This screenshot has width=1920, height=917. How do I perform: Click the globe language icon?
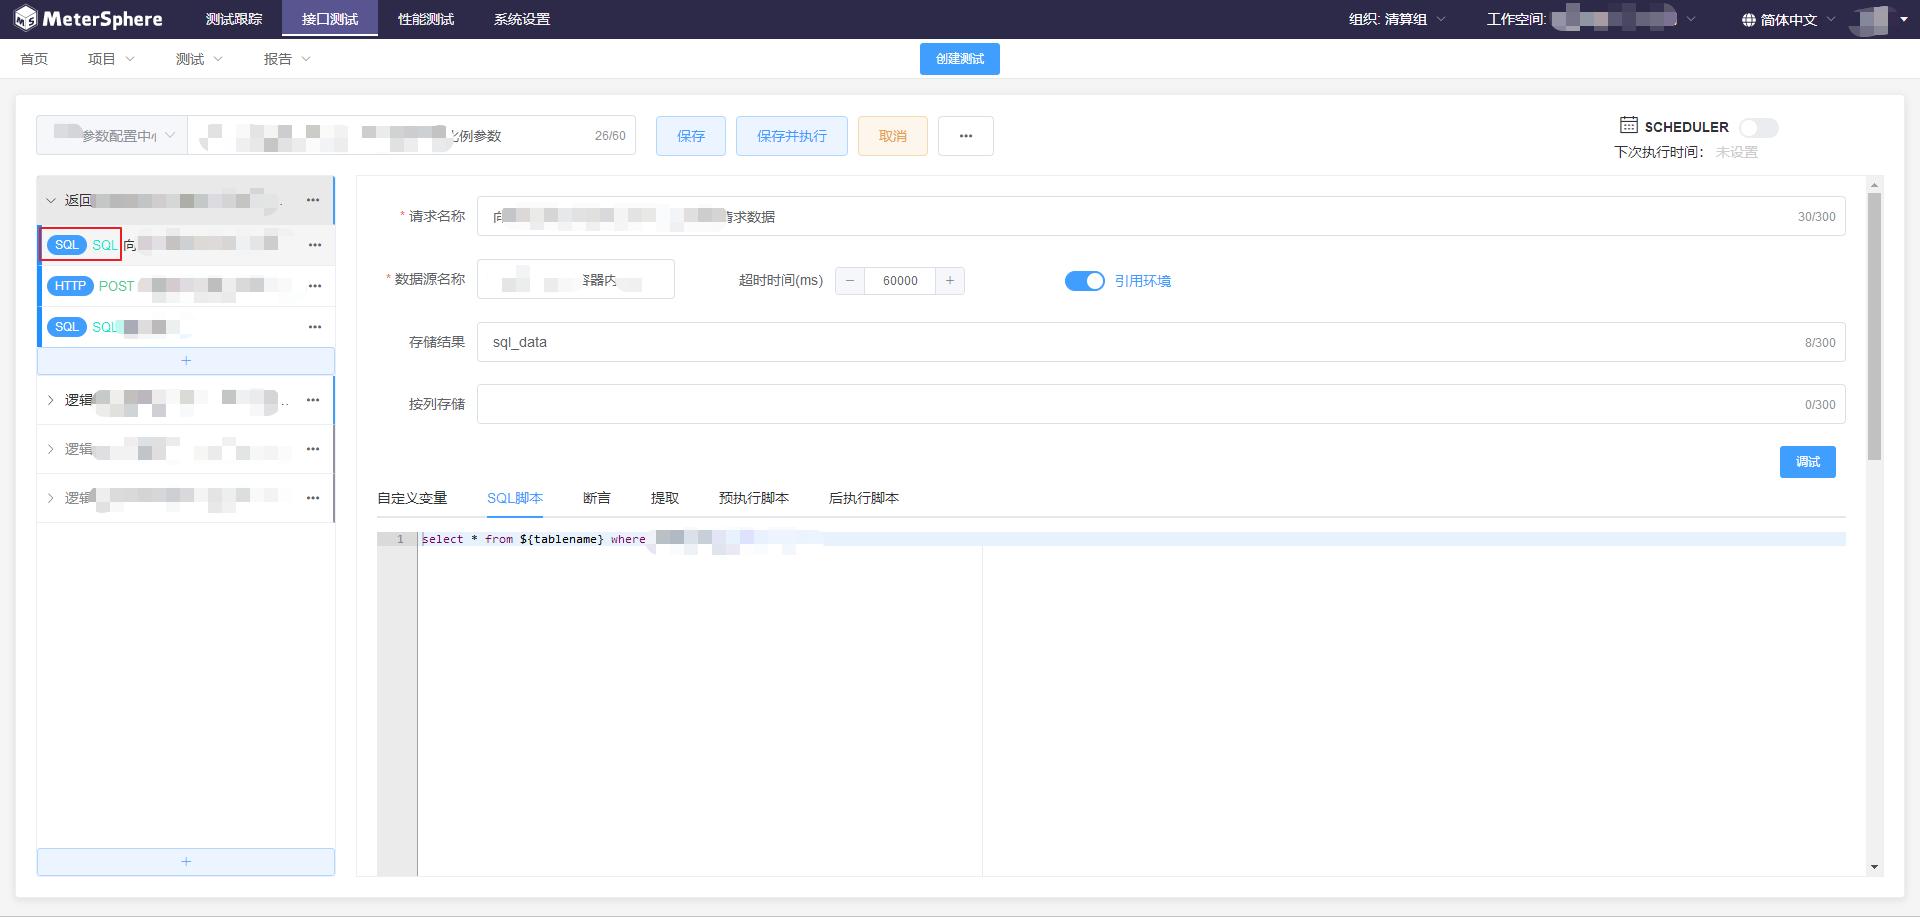coord(1748,20)
